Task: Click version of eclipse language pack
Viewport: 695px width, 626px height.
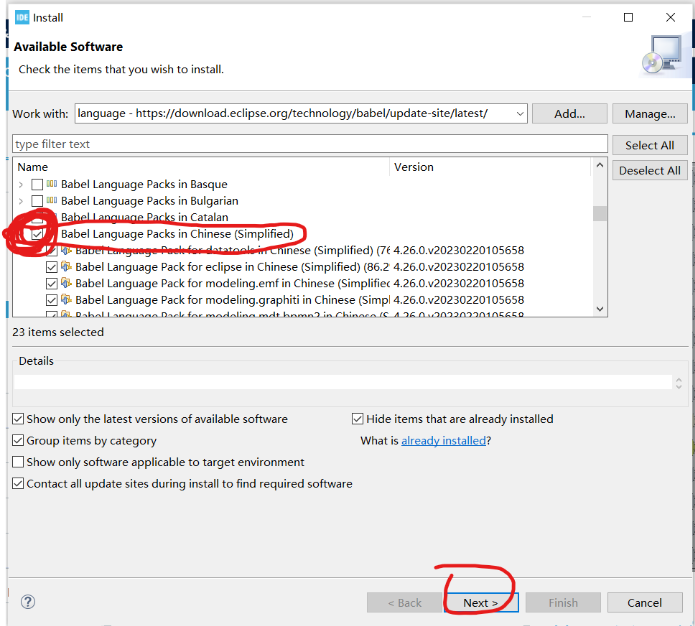Action: coord(459,267)
